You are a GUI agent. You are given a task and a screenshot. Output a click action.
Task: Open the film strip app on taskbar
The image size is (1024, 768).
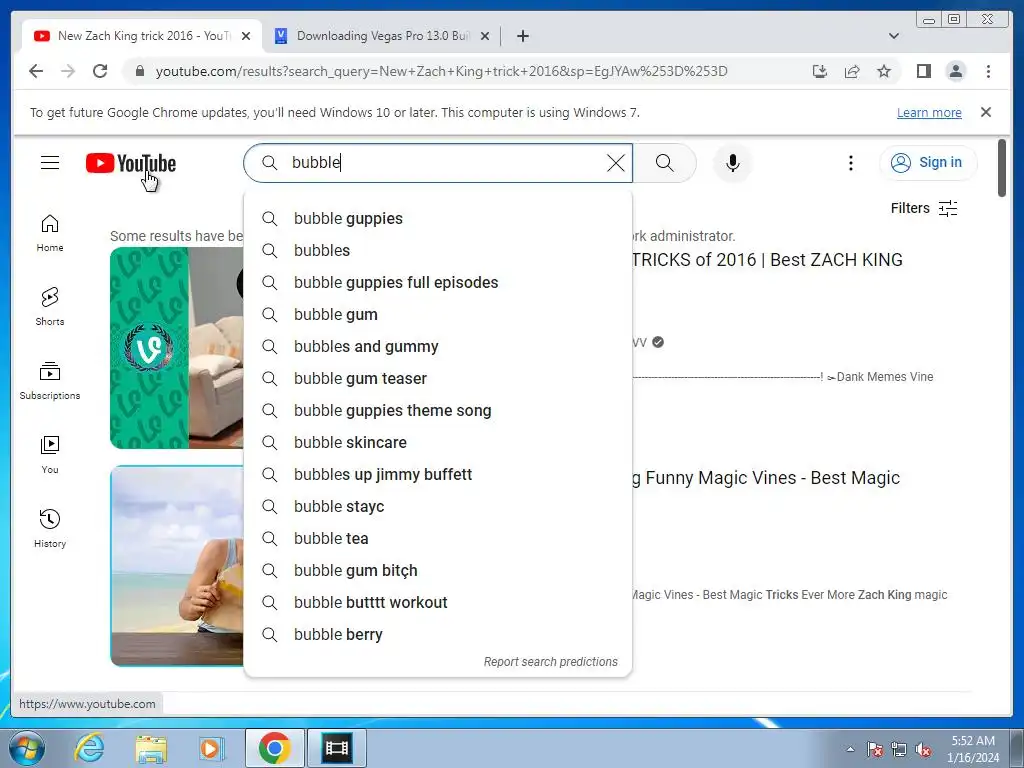[x=337, y=748]
